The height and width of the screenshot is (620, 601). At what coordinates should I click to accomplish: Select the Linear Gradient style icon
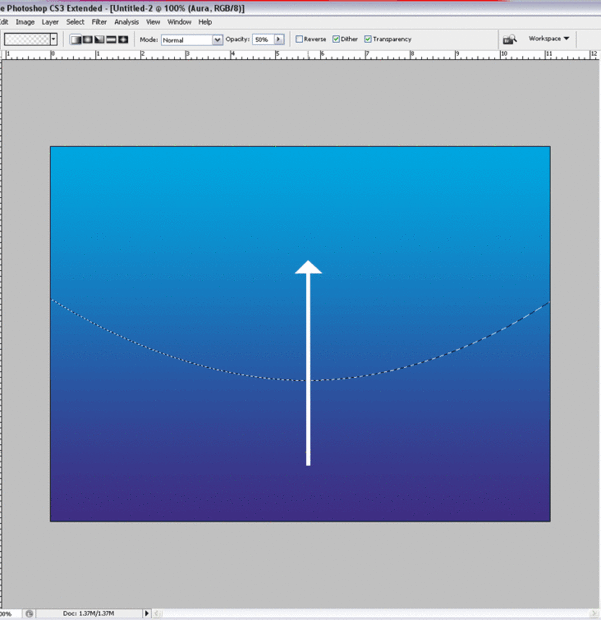point(76,40)
